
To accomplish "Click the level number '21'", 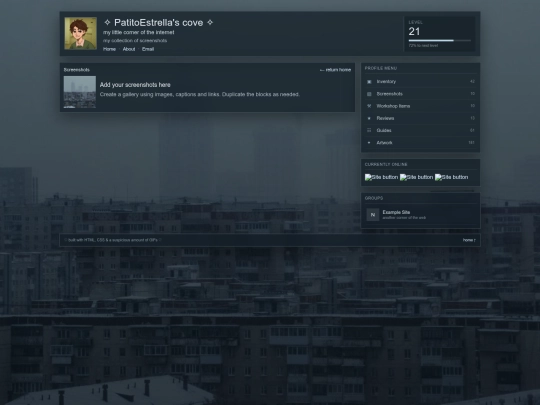I will pos(414,32).
